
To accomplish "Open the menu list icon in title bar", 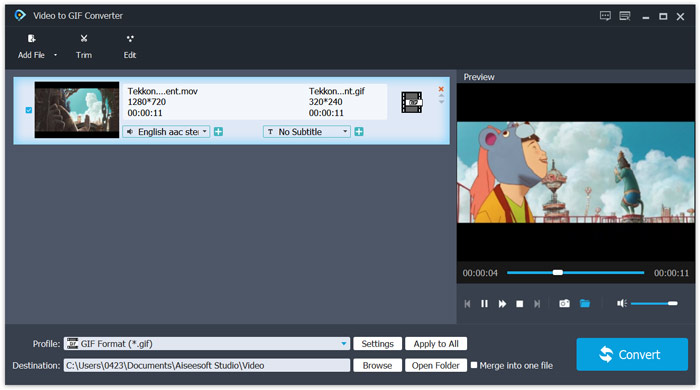I will 625,17.
